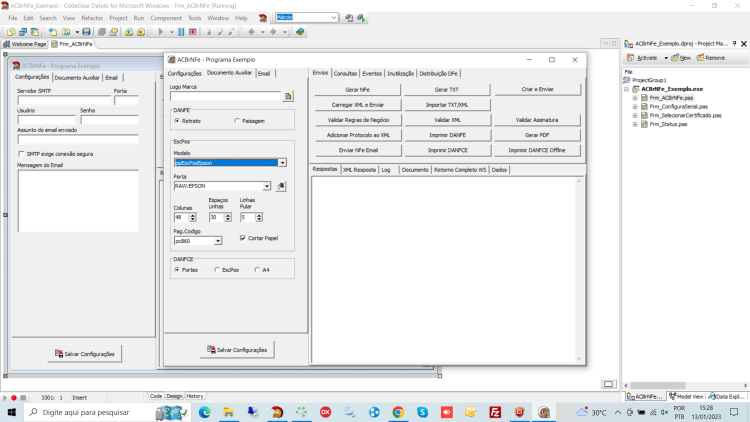Click the set debug desktop icon

pyautogui.click(x=361, y=18)
